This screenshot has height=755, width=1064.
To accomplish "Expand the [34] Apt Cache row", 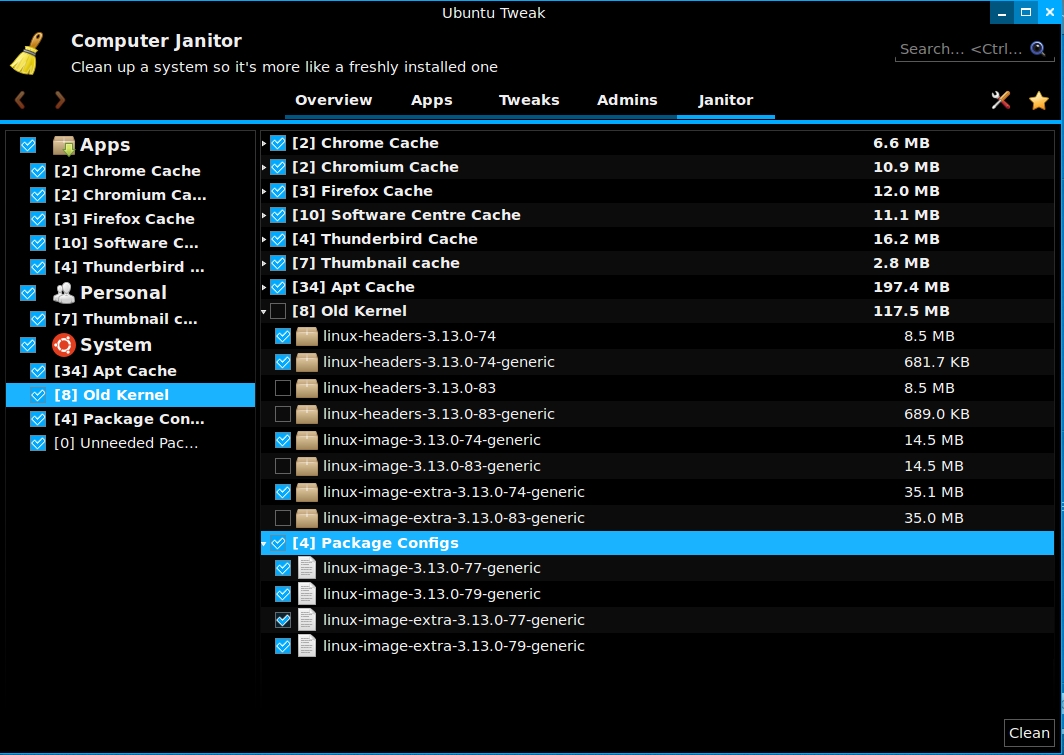I will (264, 288).
